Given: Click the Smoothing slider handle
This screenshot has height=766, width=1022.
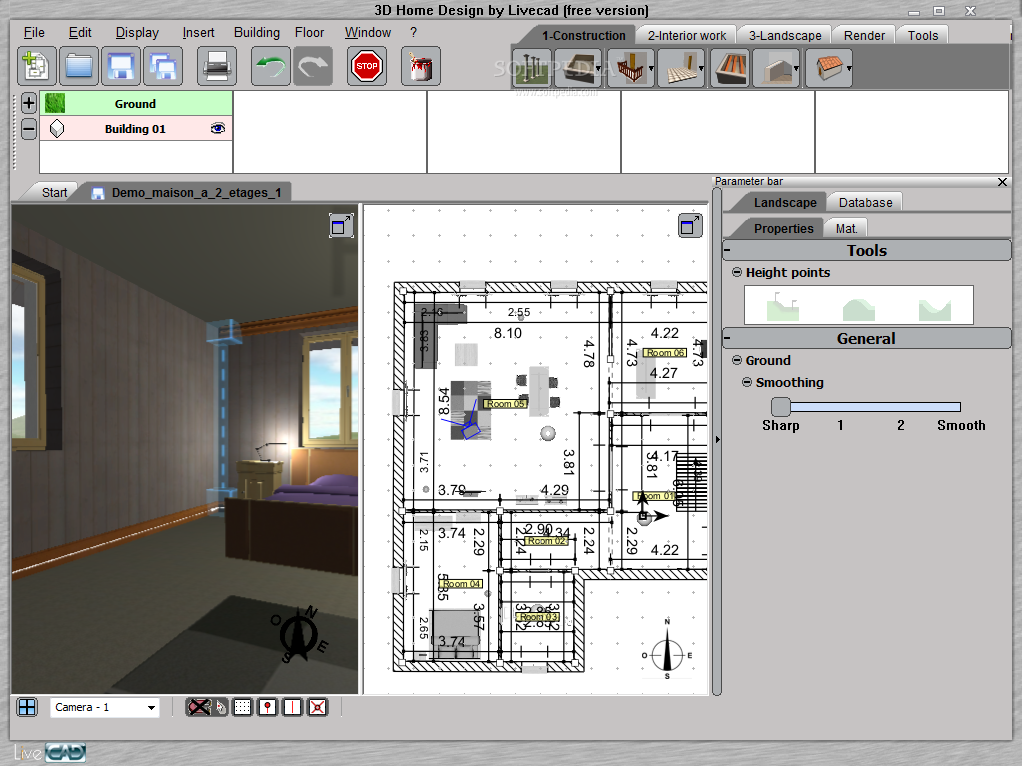Looking at the screenshot, I should coord(780,407).
